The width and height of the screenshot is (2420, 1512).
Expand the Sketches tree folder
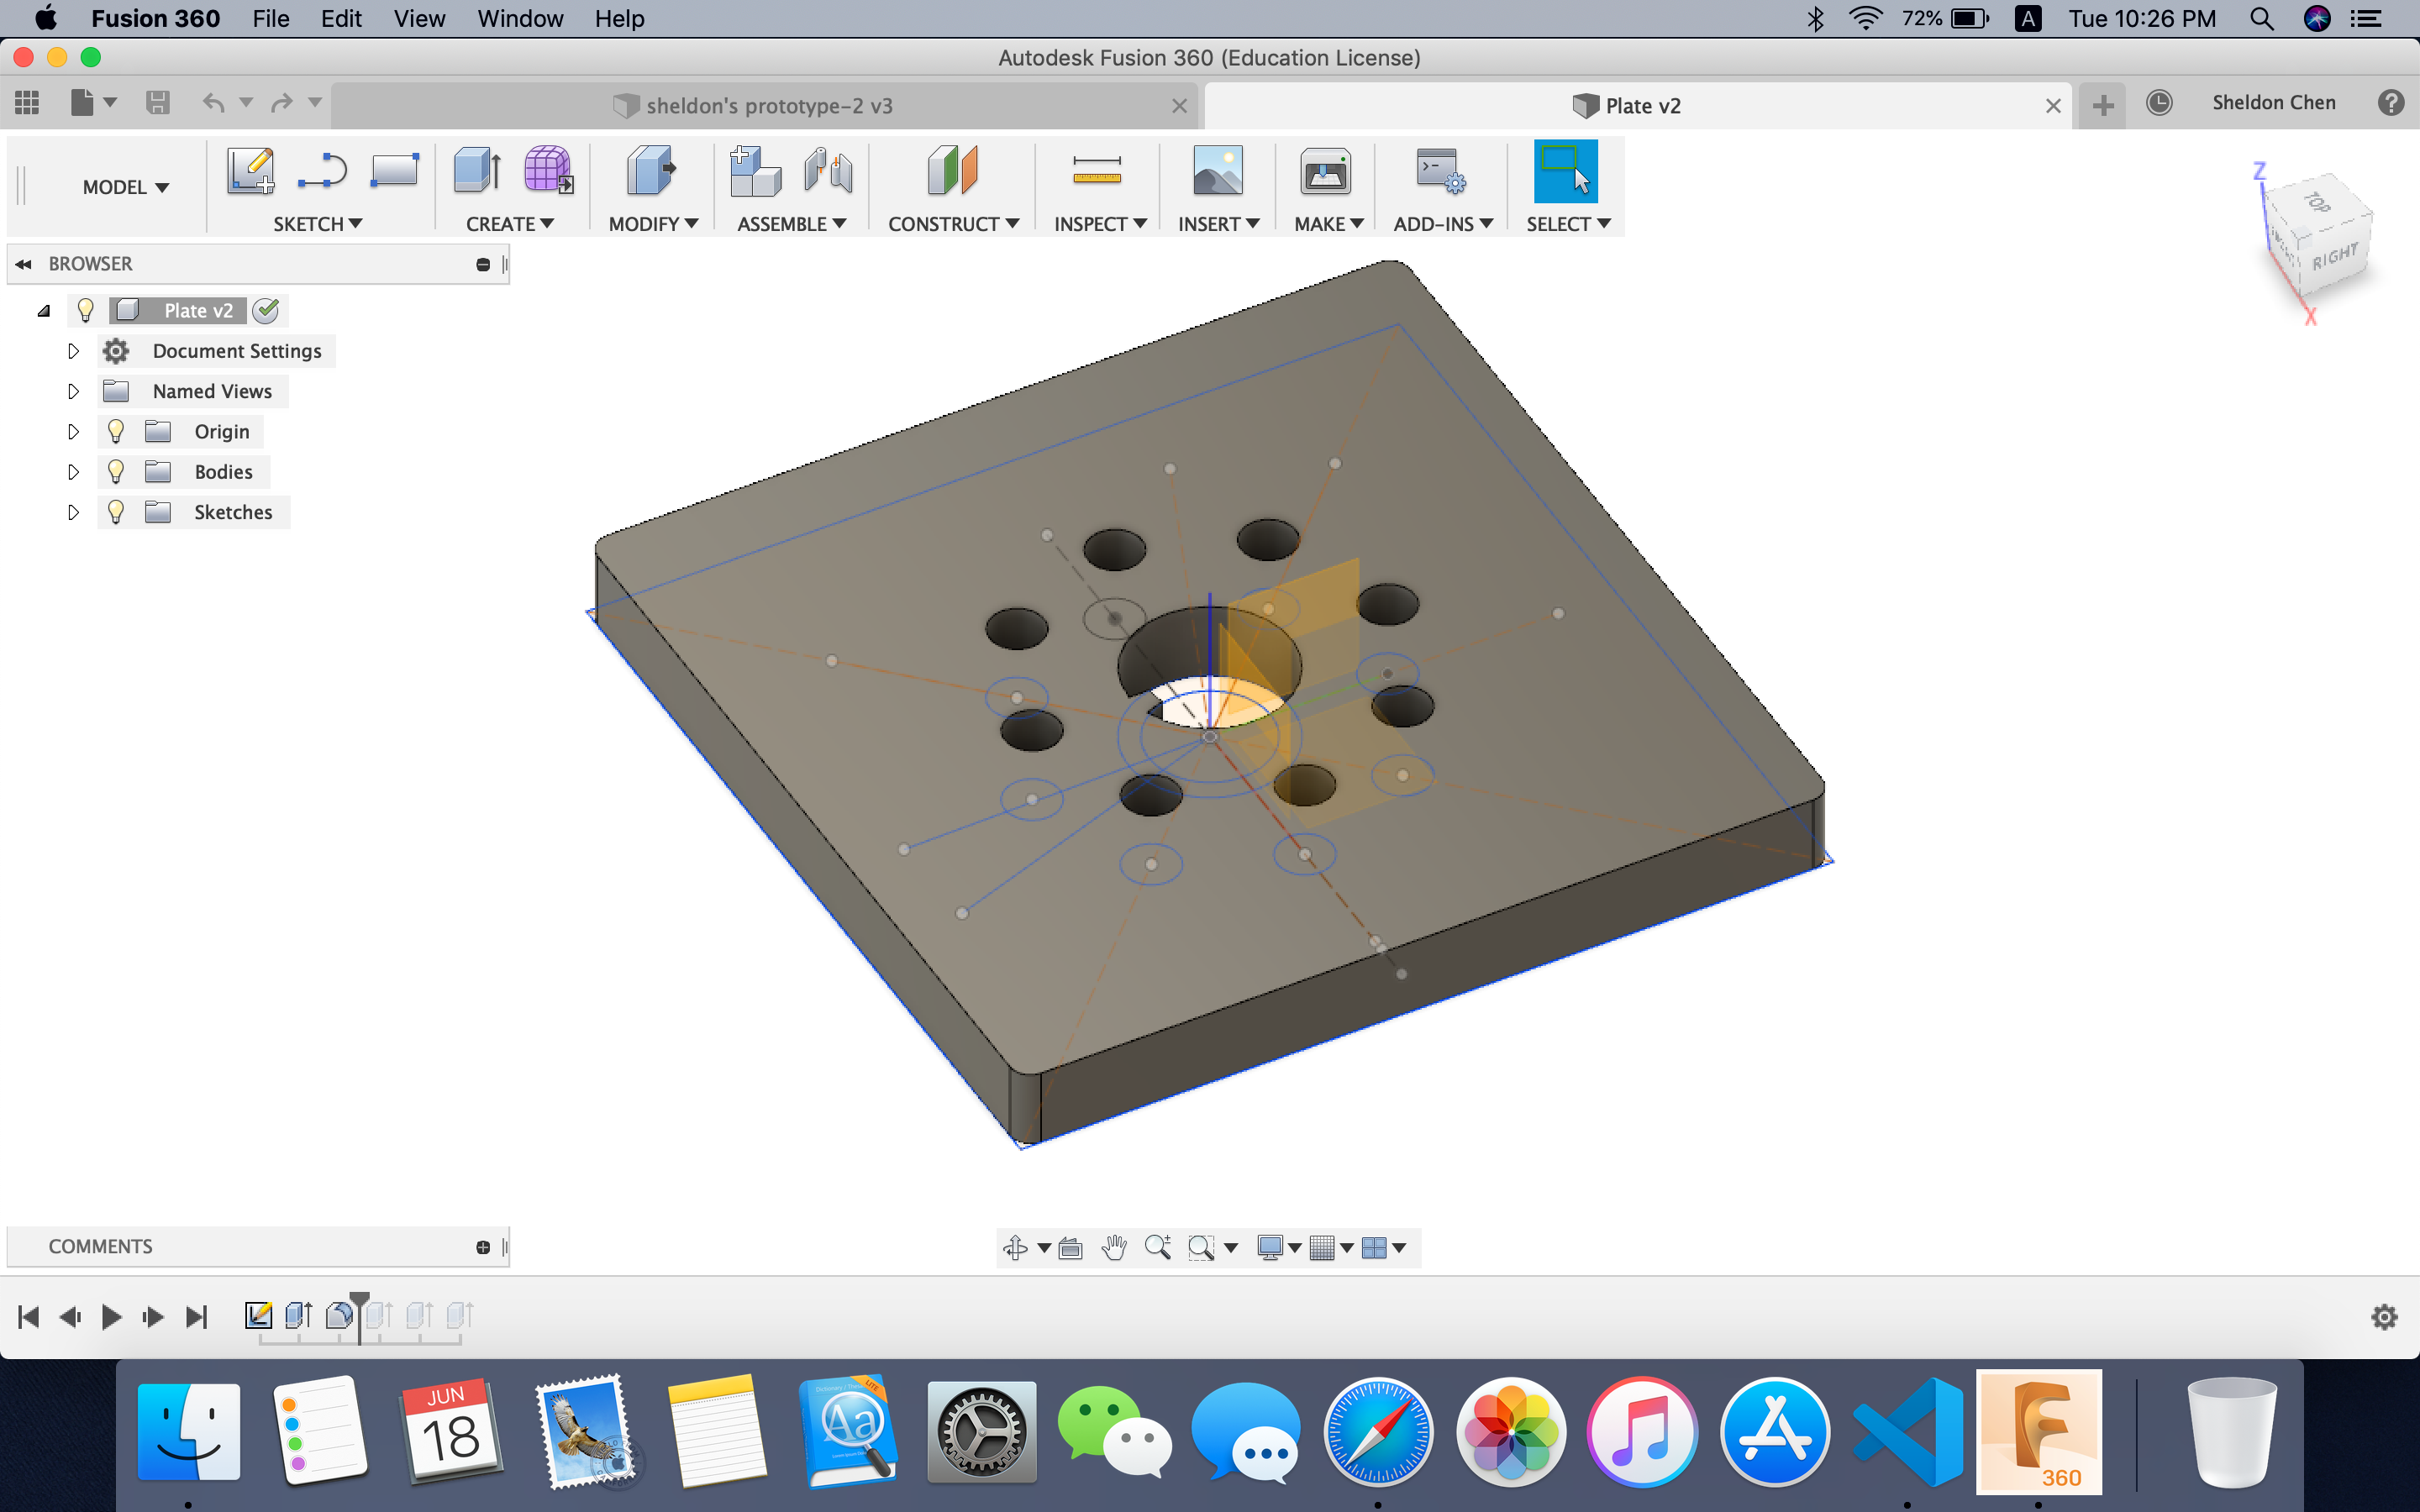click(x=73, y=512)
